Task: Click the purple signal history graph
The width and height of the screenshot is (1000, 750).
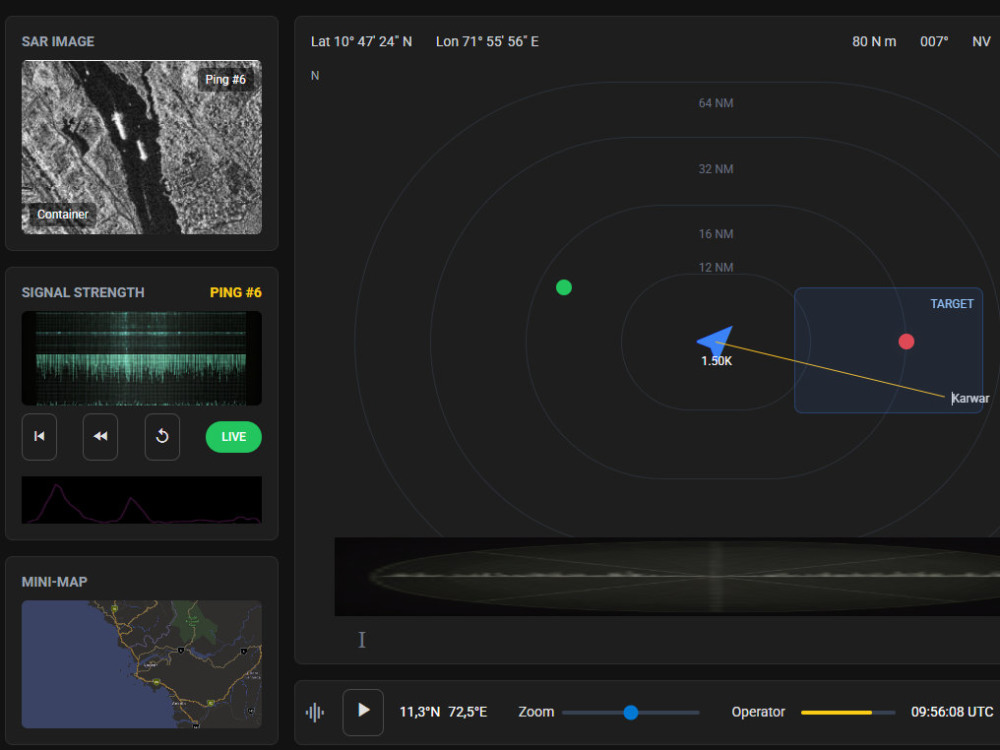Action: [142, 500]
